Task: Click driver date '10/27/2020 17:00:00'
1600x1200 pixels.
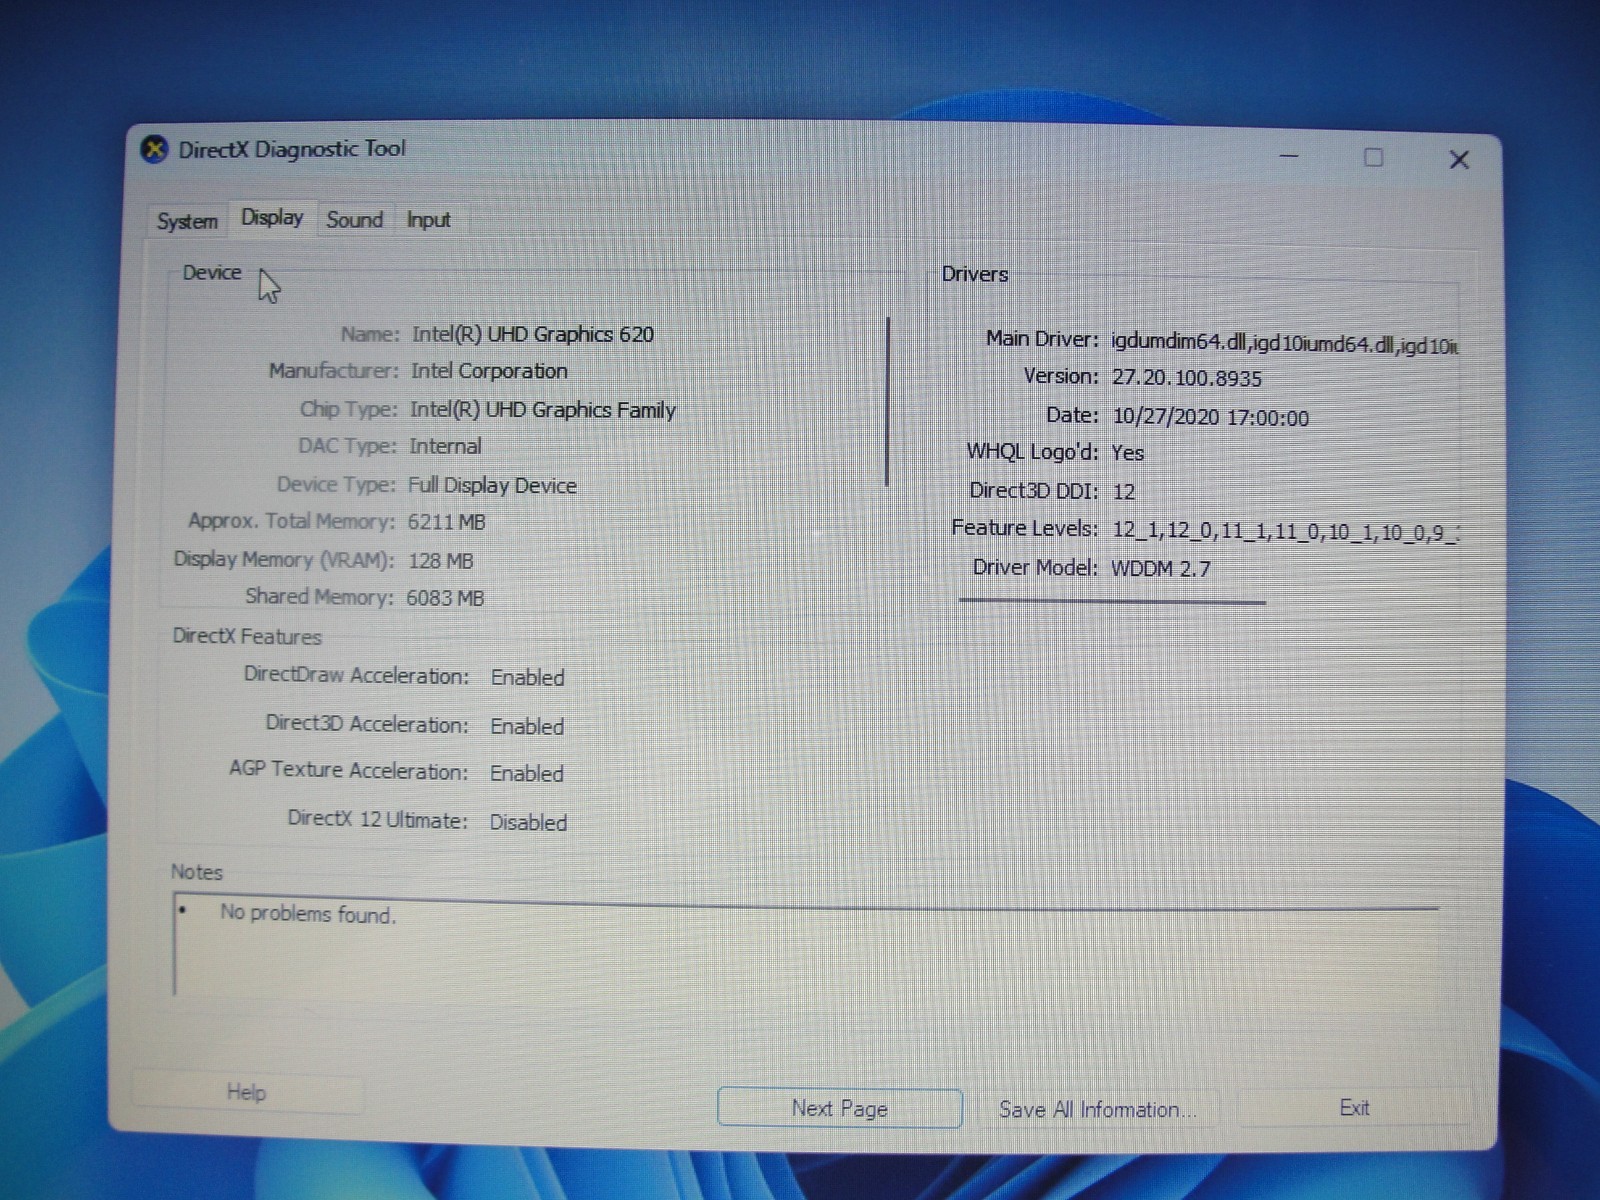Action: pos(1211,417)
